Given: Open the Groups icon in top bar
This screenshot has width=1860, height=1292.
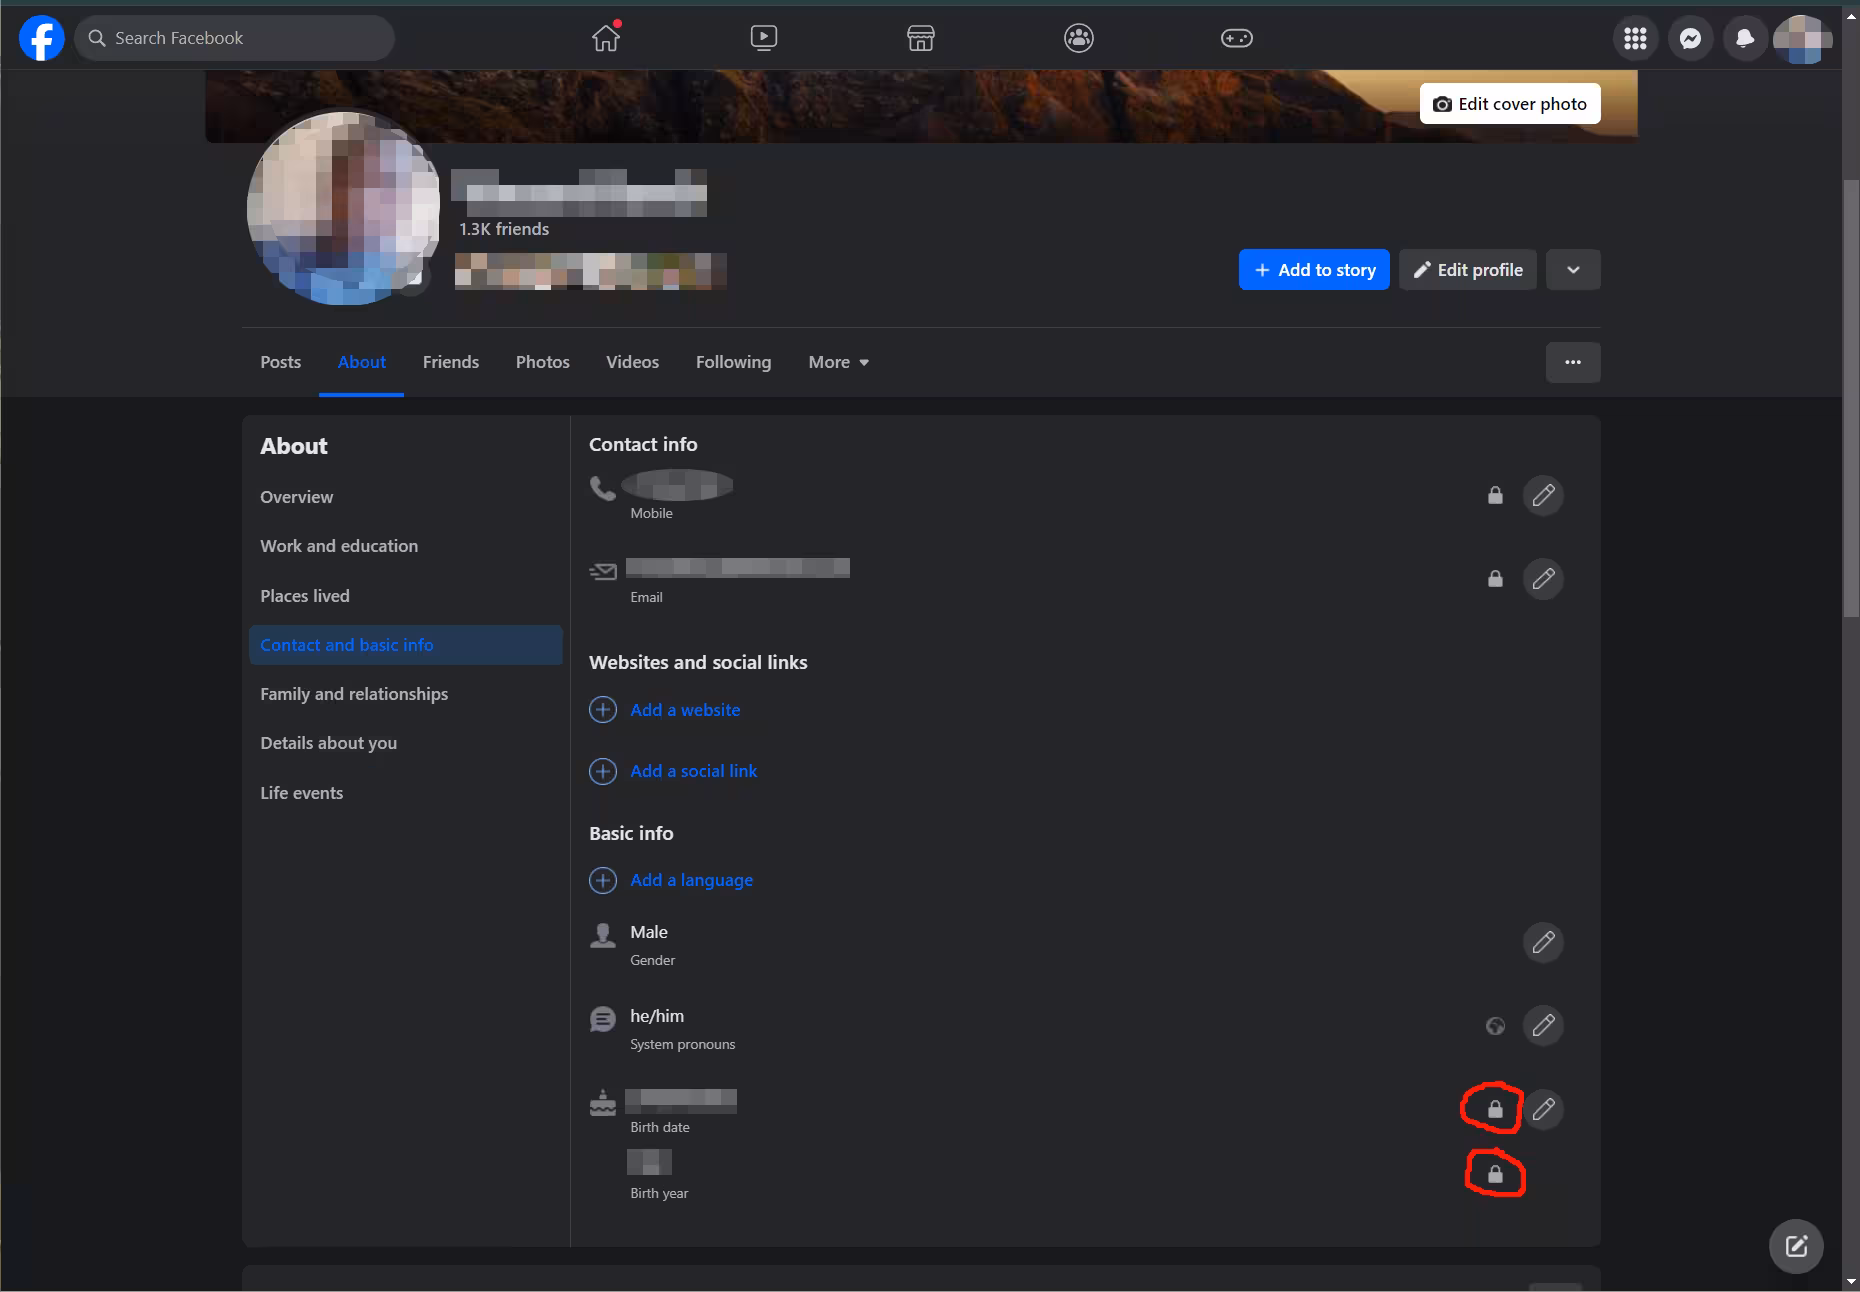Looking at the screenshot, I should coord(1078,38).
